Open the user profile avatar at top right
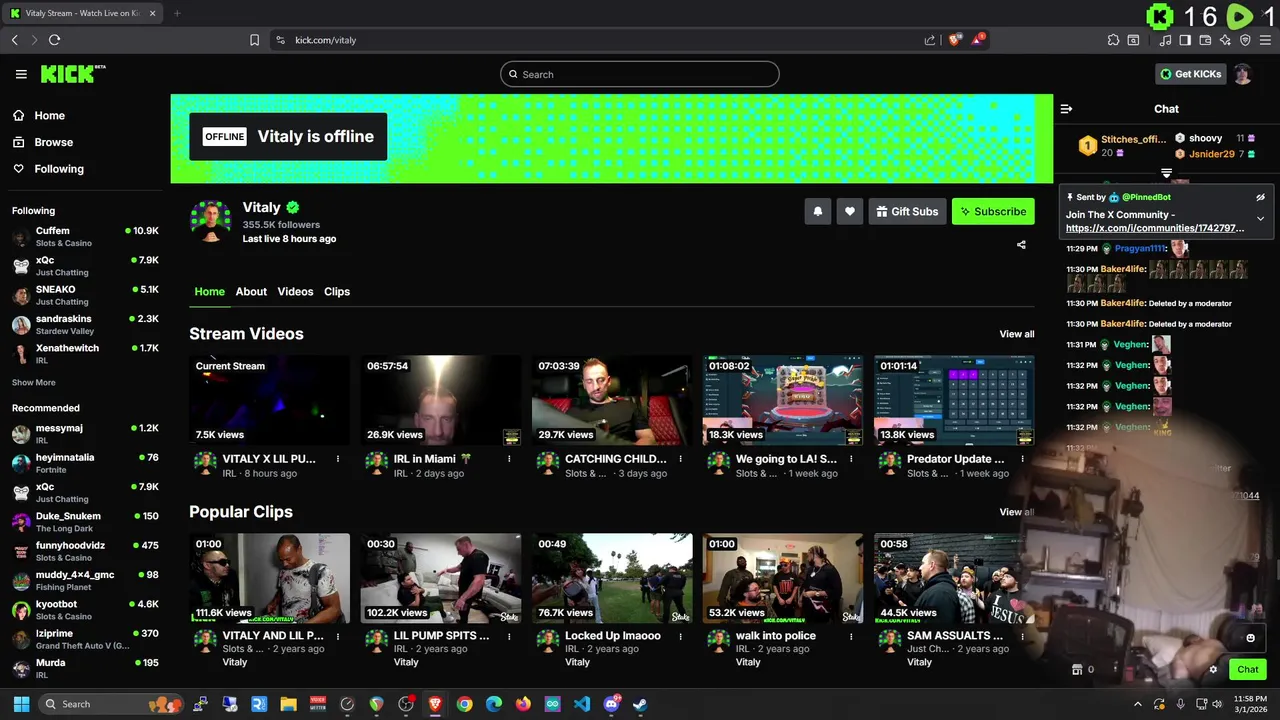The width and height of the screenshot is (1280, 720). 1242,74
